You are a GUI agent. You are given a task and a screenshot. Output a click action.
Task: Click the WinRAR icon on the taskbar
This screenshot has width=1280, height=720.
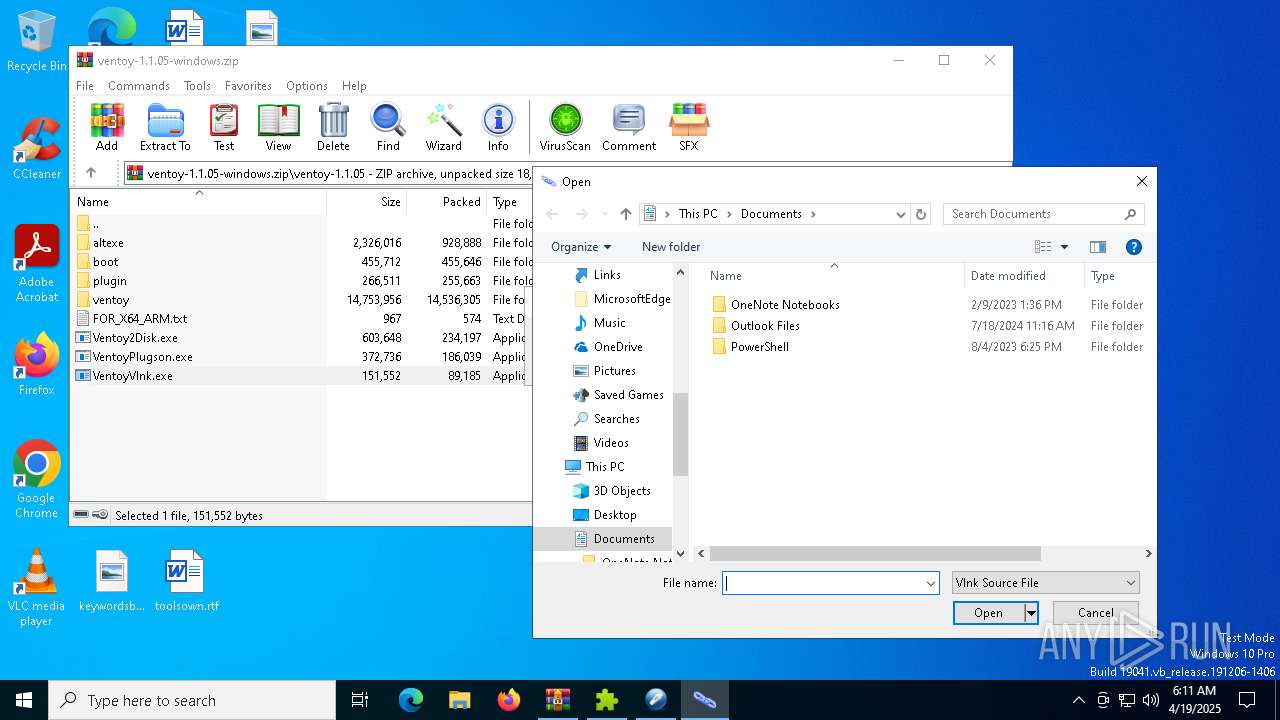pos(557,700)
